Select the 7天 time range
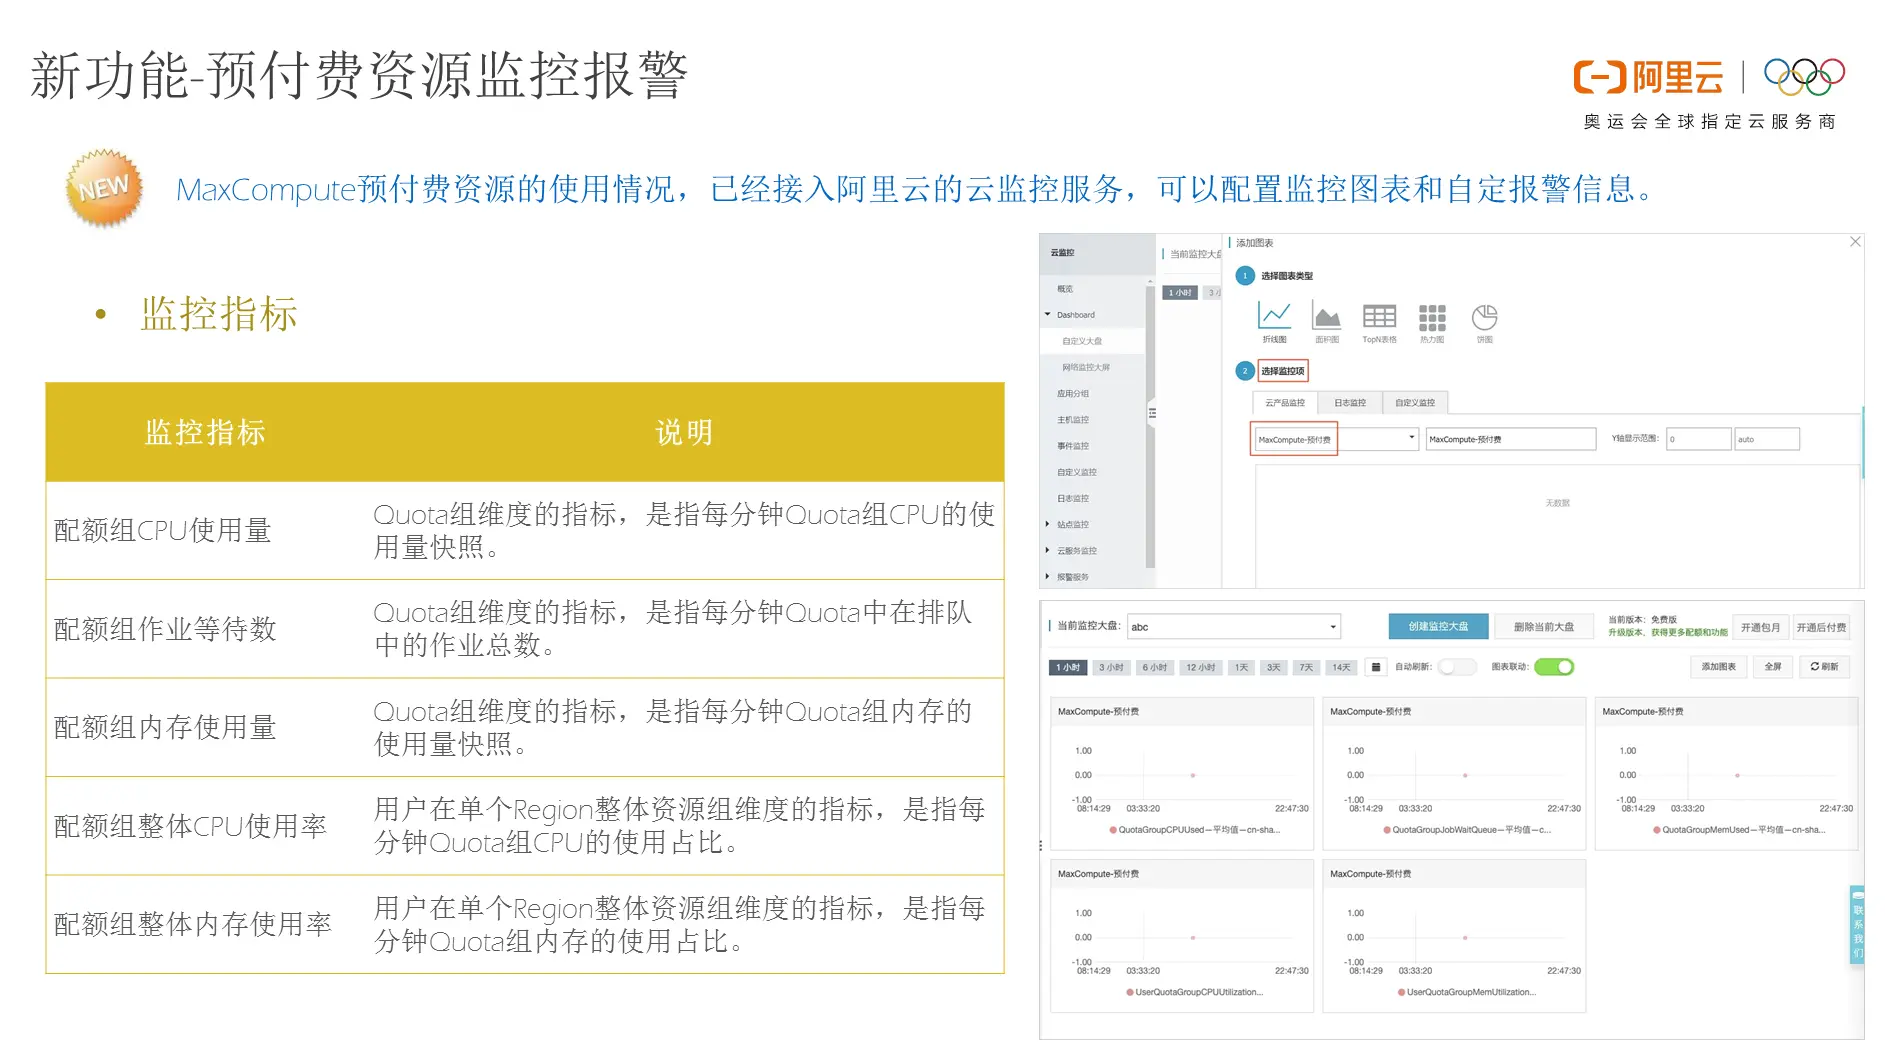The height and width of the screenshot is (1049, 1885). pyautogui.click(x=1306, y=667)
